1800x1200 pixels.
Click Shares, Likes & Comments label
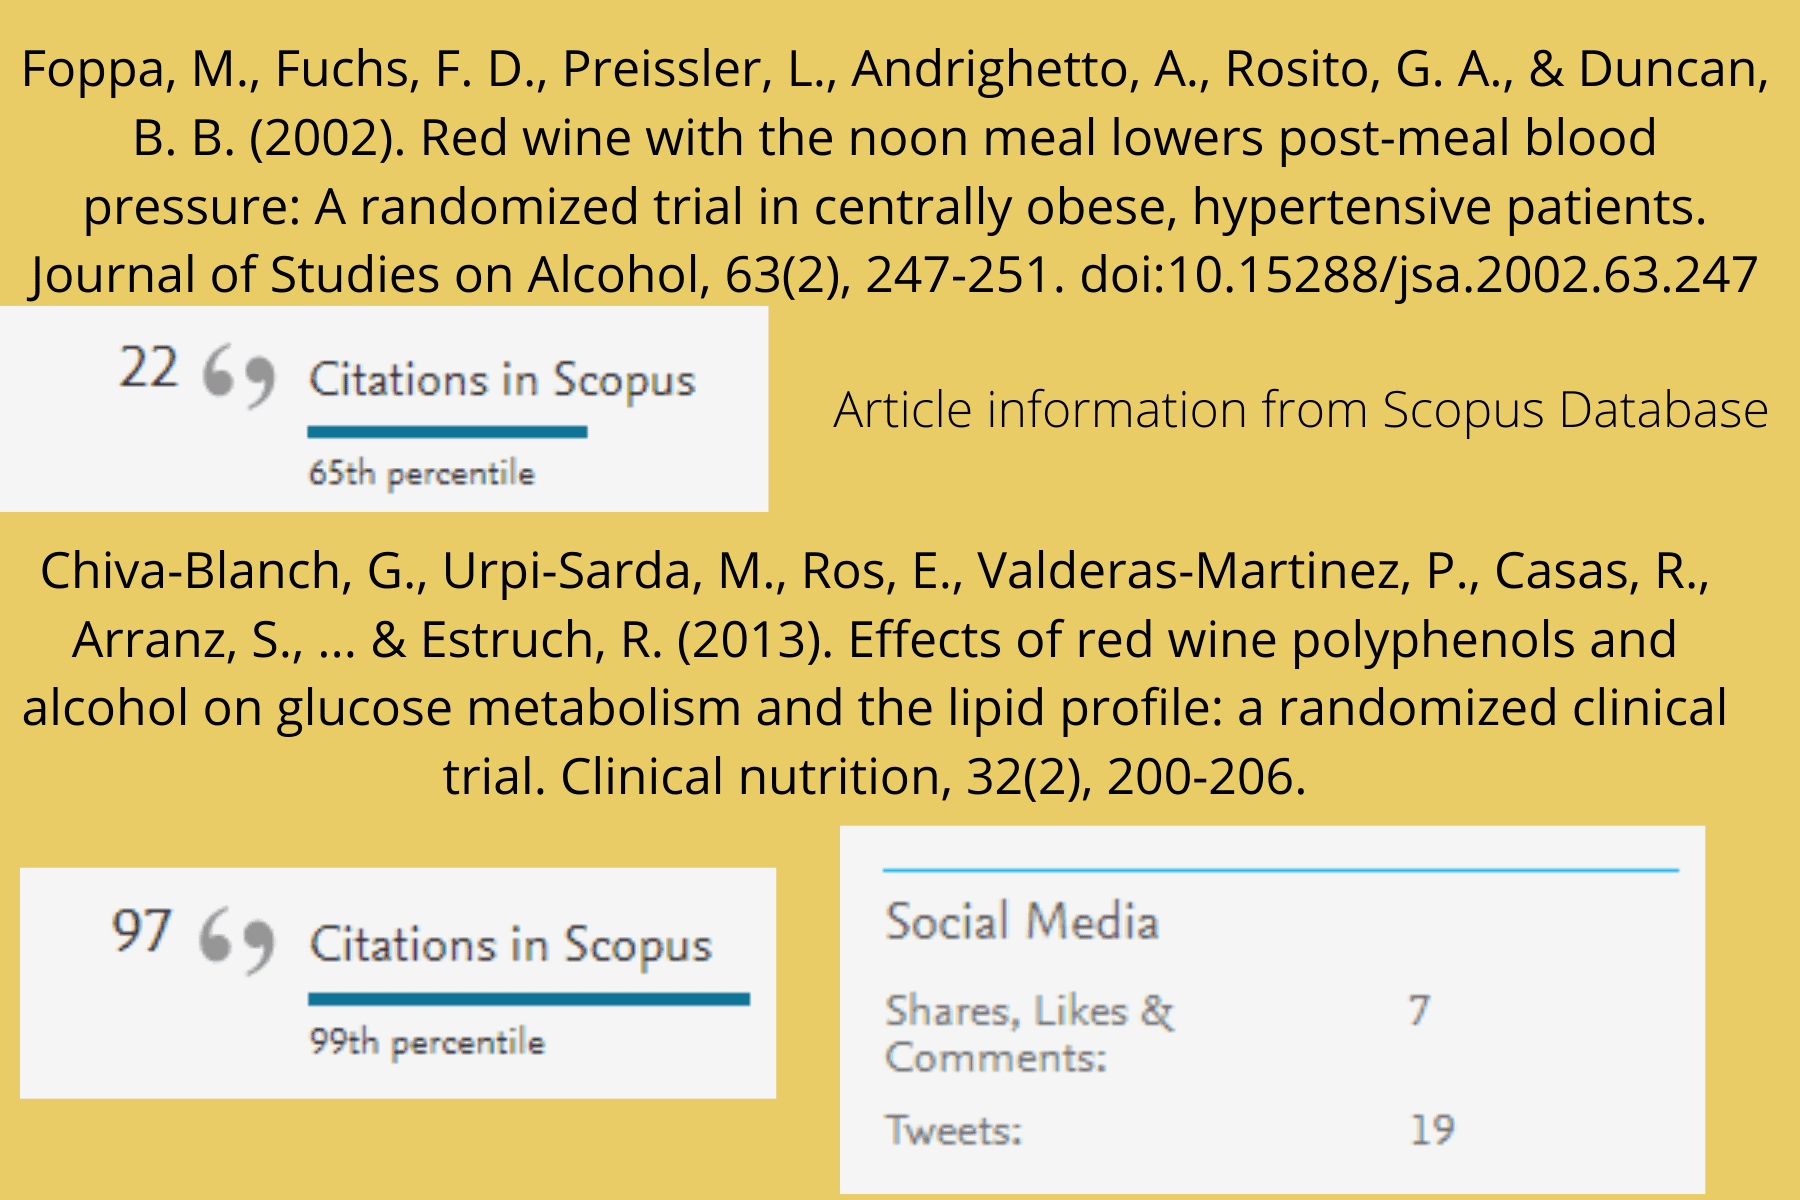coord(1030,1033)
